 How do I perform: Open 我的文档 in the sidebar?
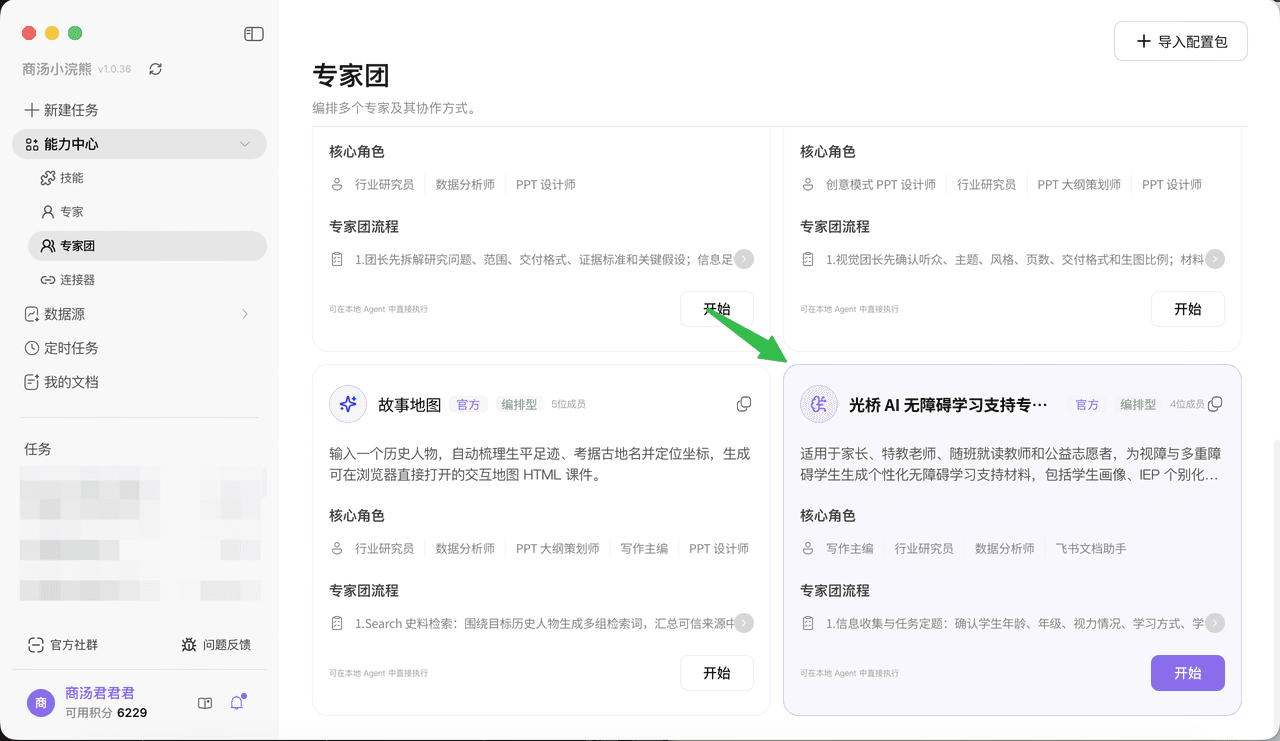(x=61, y=382)
